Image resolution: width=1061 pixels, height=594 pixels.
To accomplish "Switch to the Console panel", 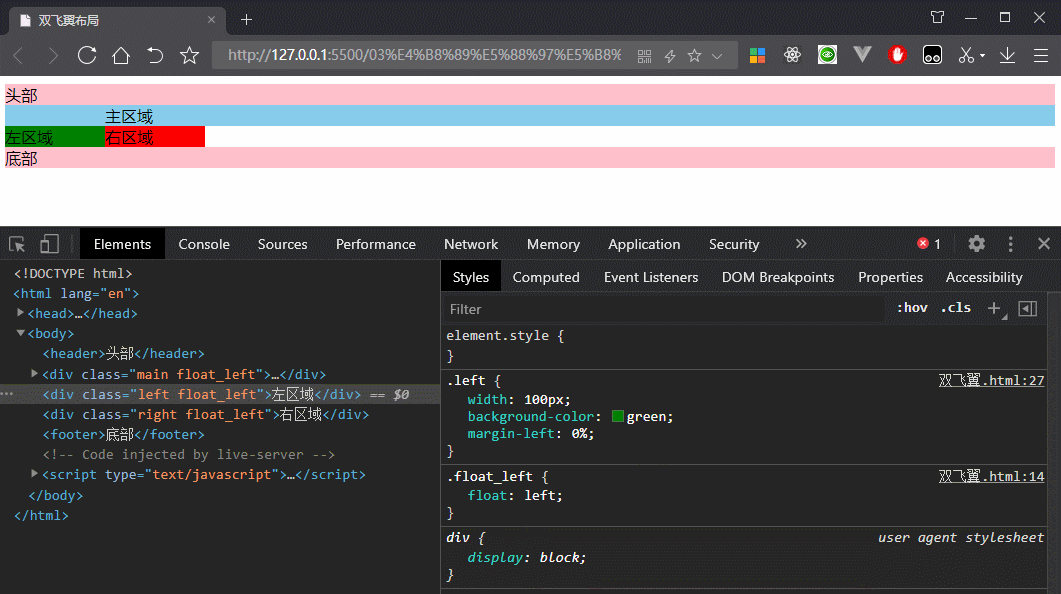I will point(204,244).
